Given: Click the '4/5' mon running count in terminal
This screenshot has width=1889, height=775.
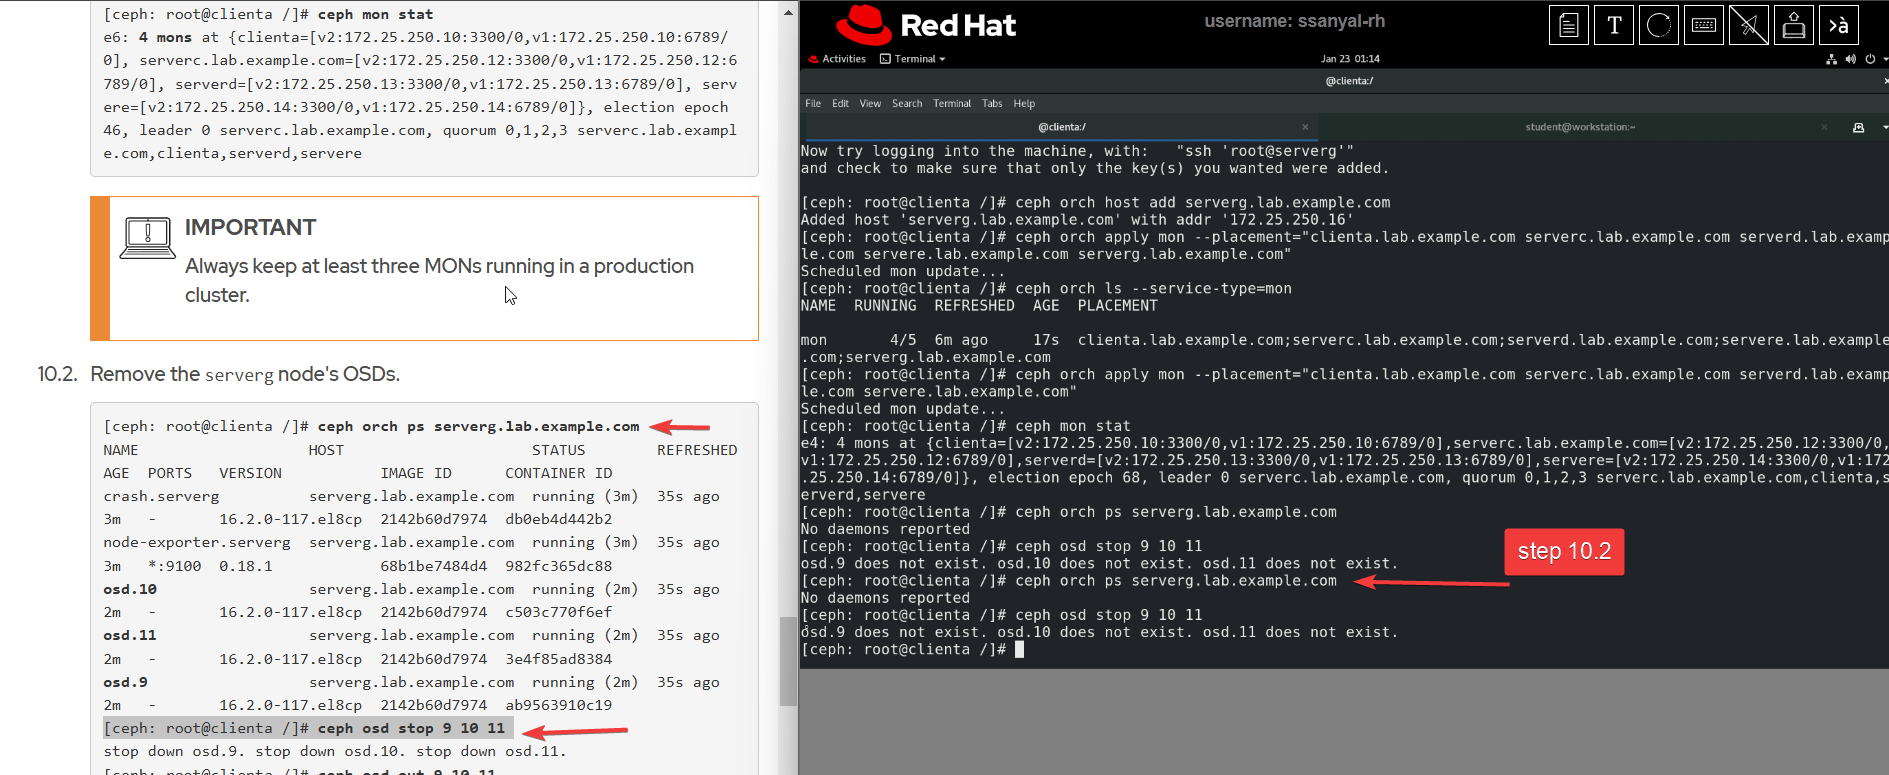Looking at the screenshot, I should [903, 341].
